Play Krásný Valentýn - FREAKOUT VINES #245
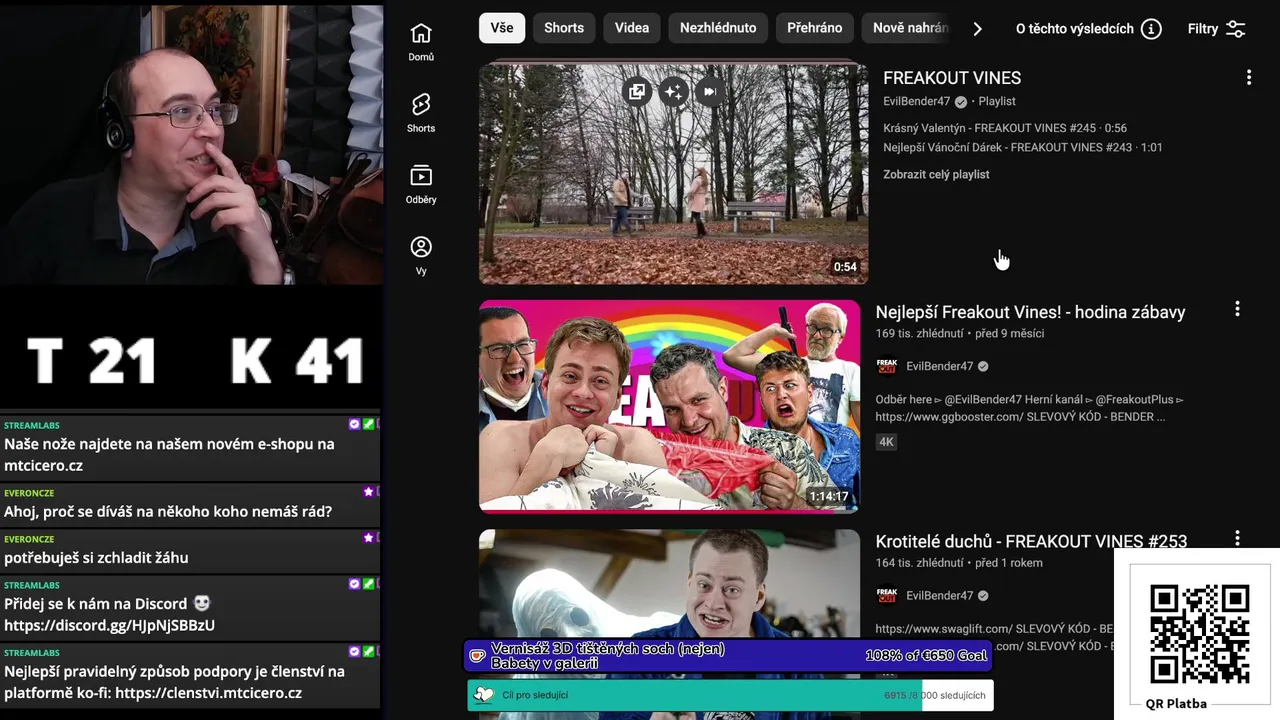Viewport: 1280px width, 720px height. pos(1005,128)
